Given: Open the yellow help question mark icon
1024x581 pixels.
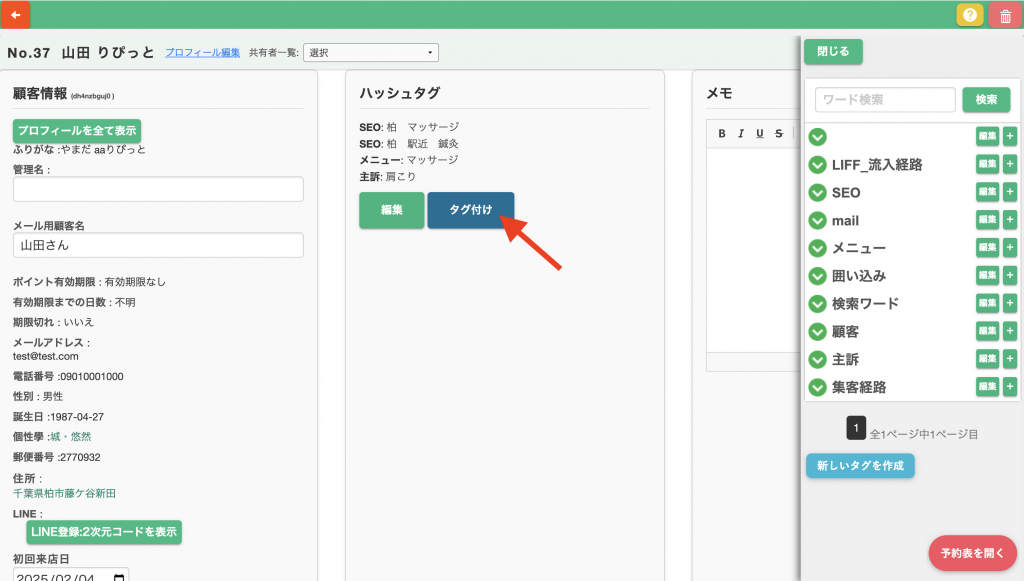Looking at the screenshot, I should click(969, 15).
